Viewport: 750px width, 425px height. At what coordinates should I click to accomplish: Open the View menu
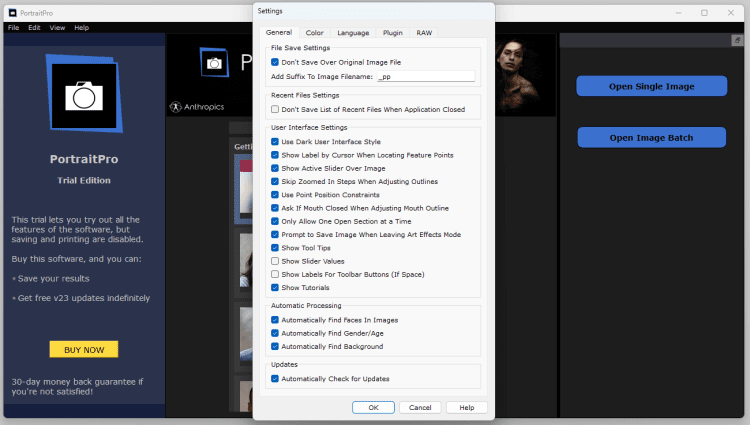pos(57,28)
